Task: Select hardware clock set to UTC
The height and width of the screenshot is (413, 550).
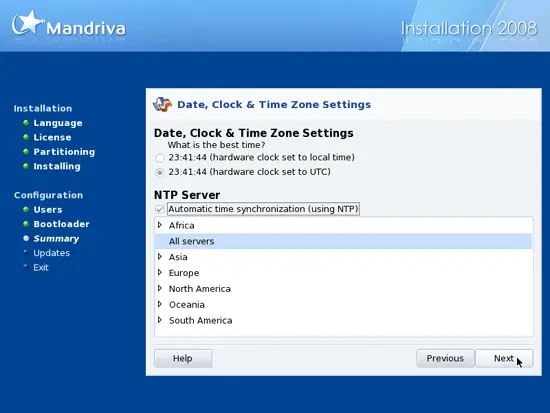Action: click(160, 172)
